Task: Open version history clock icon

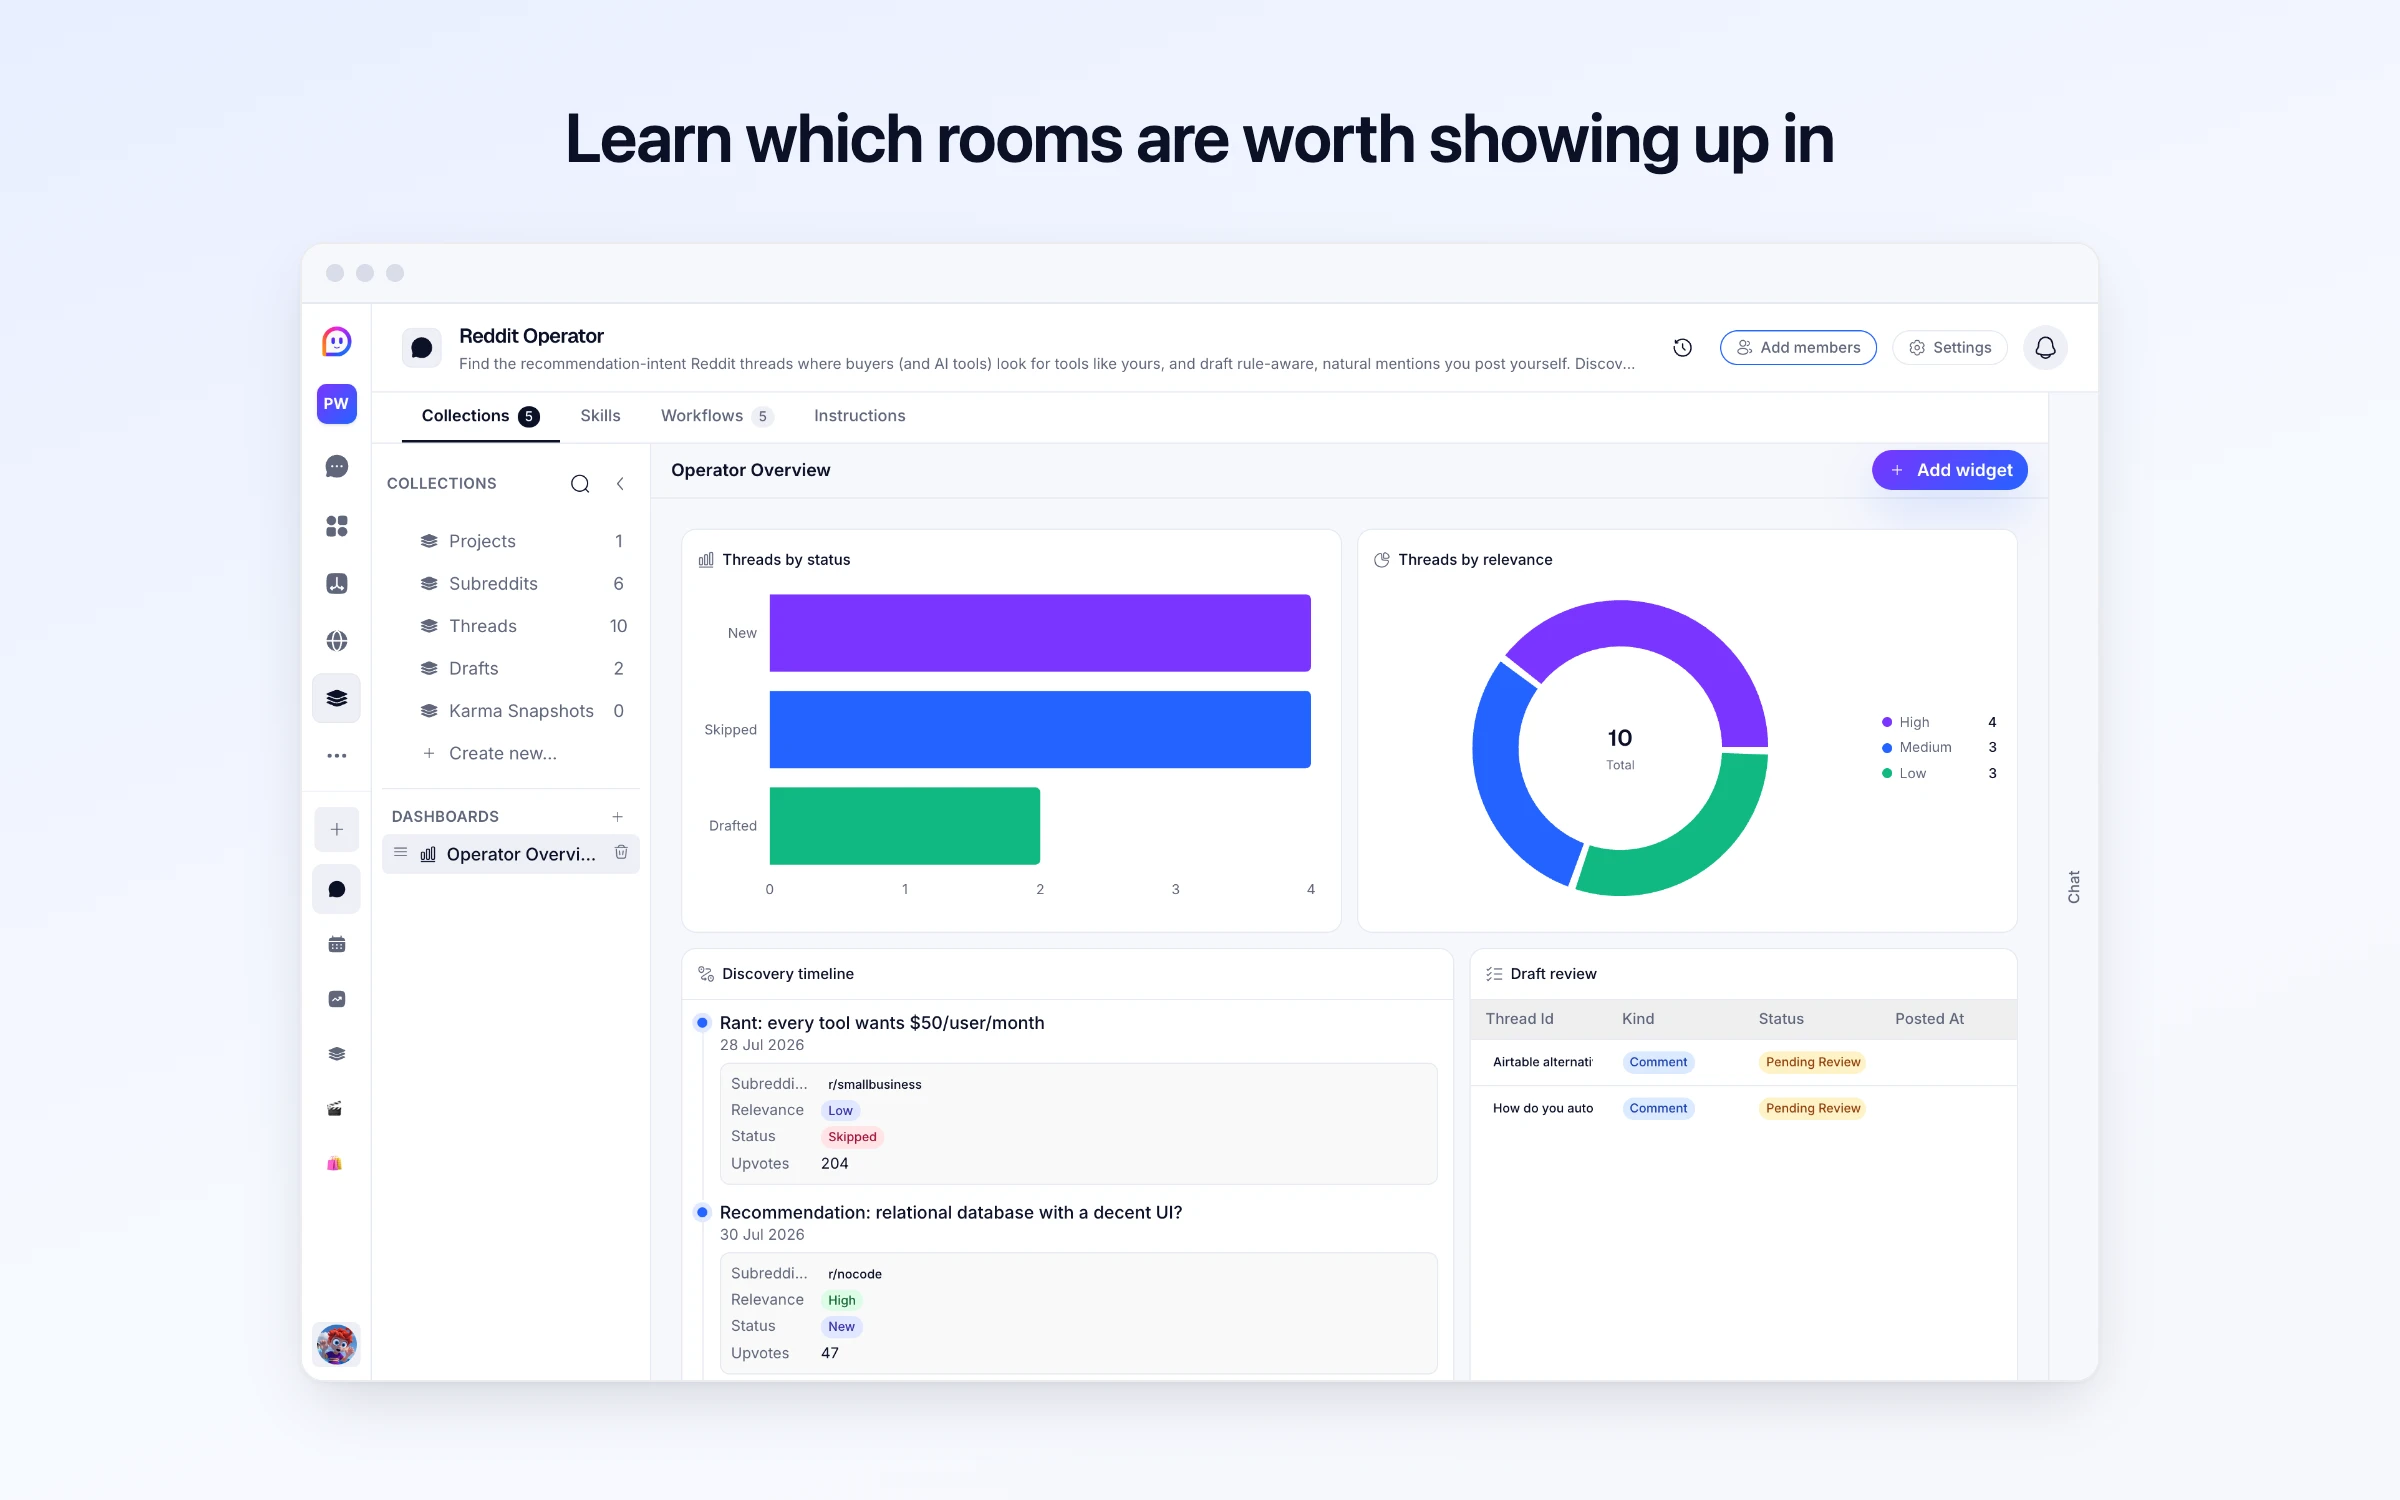Action: coord(1683,347)
